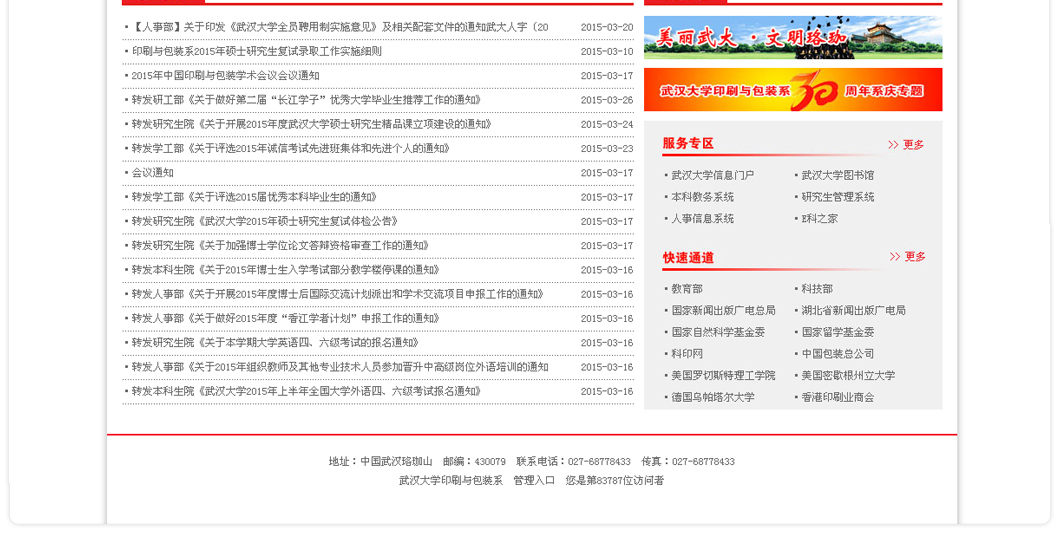Click the 服务专区 heading
The image size is (1058, 554).
pyautogui.click(x=688, y=143)
